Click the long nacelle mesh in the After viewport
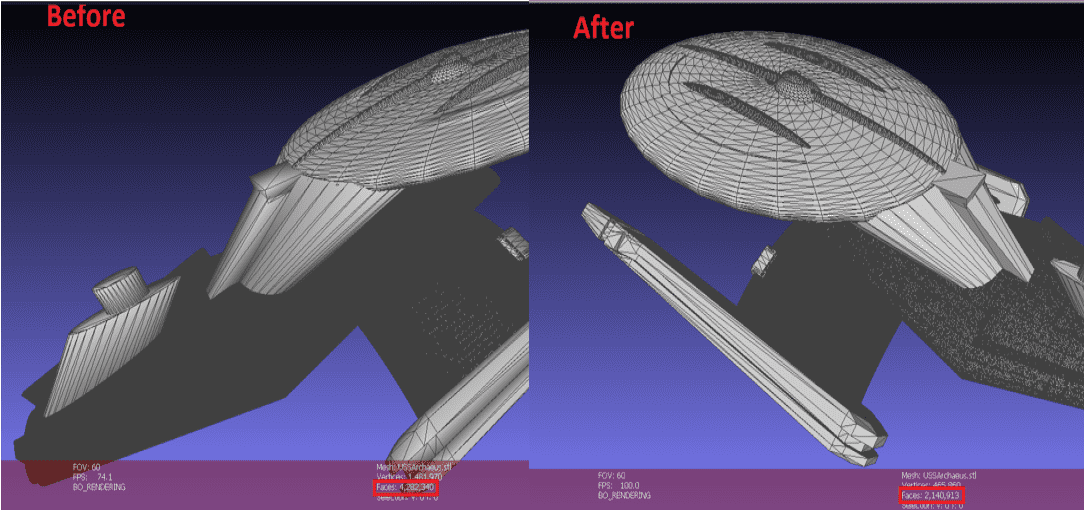The width and height of the screenshot is (1084, 510). pyautogui.click(x=733, y=332)
